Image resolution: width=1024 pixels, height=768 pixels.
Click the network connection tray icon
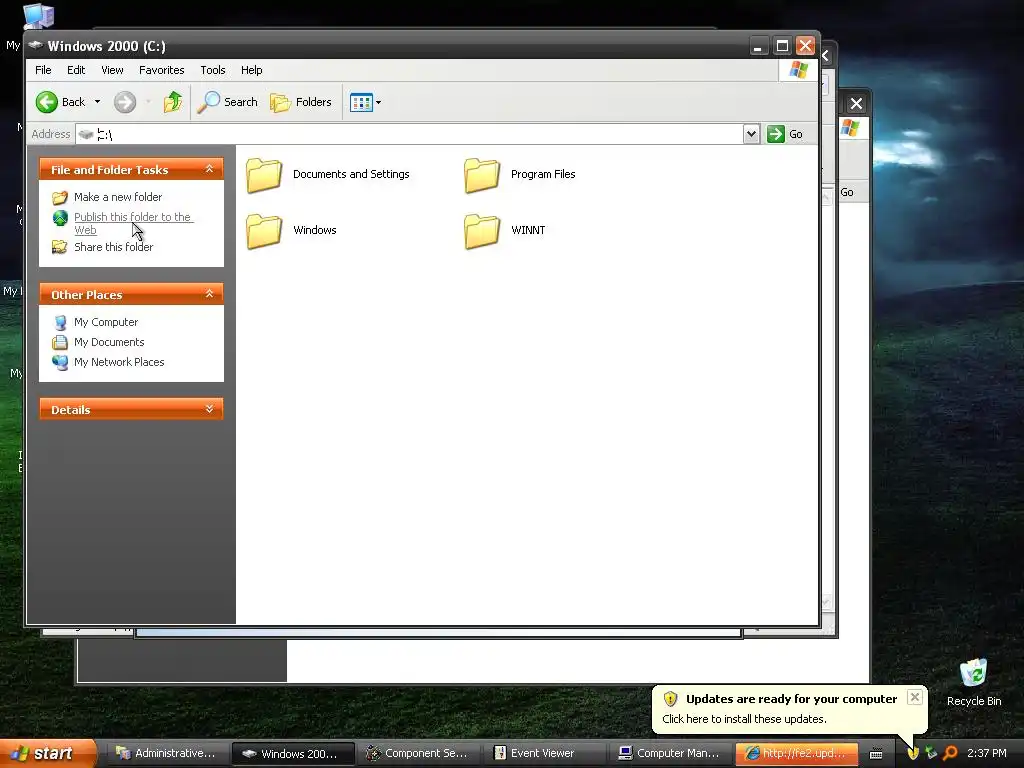pos(932,754)
